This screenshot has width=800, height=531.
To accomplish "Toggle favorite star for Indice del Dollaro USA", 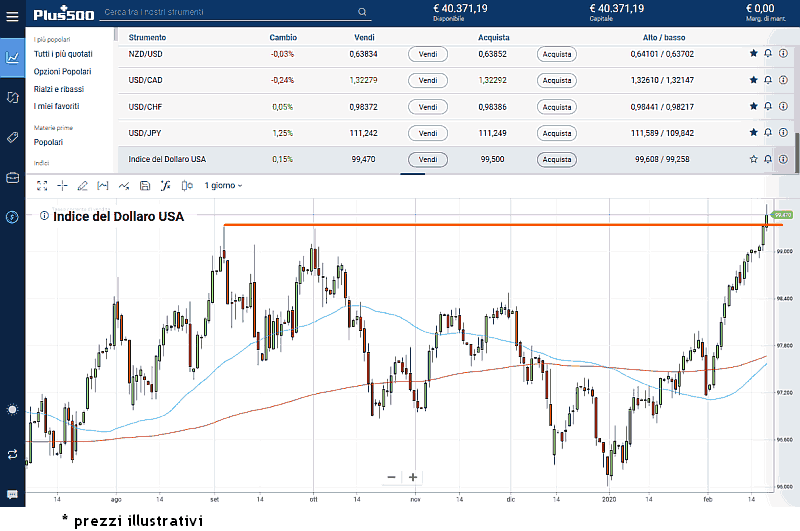I will [x=753, y=159].
